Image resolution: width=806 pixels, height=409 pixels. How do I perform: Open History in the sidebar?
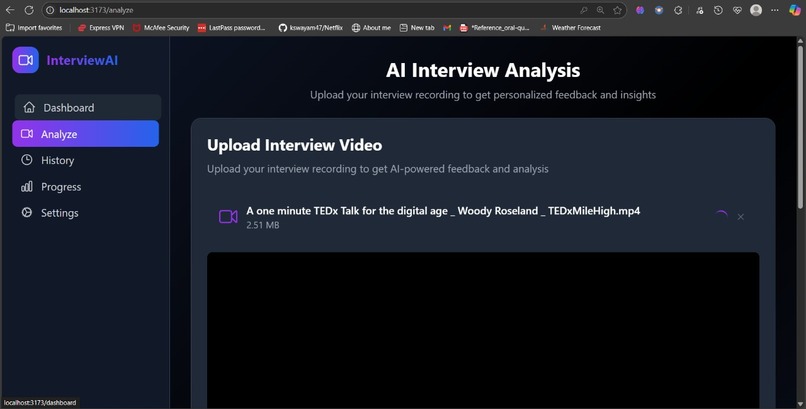[x=85, y=160]
